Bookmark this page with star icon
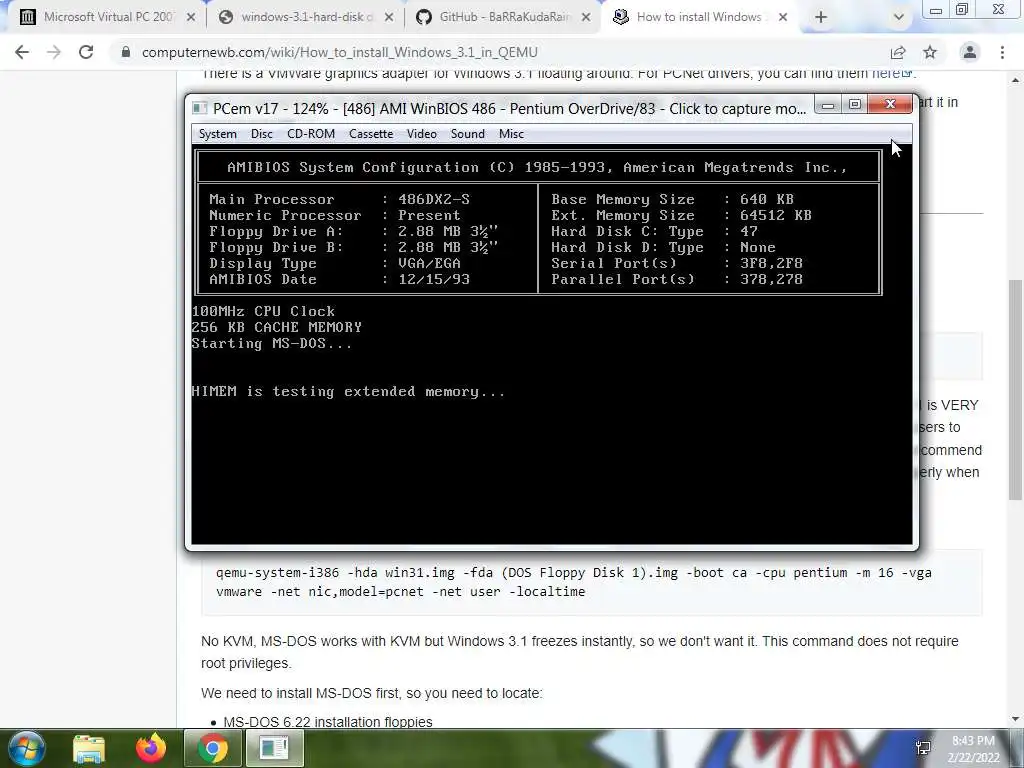Image resolution: width=1024 pixels, height=768 pixels. pos(930,52)
